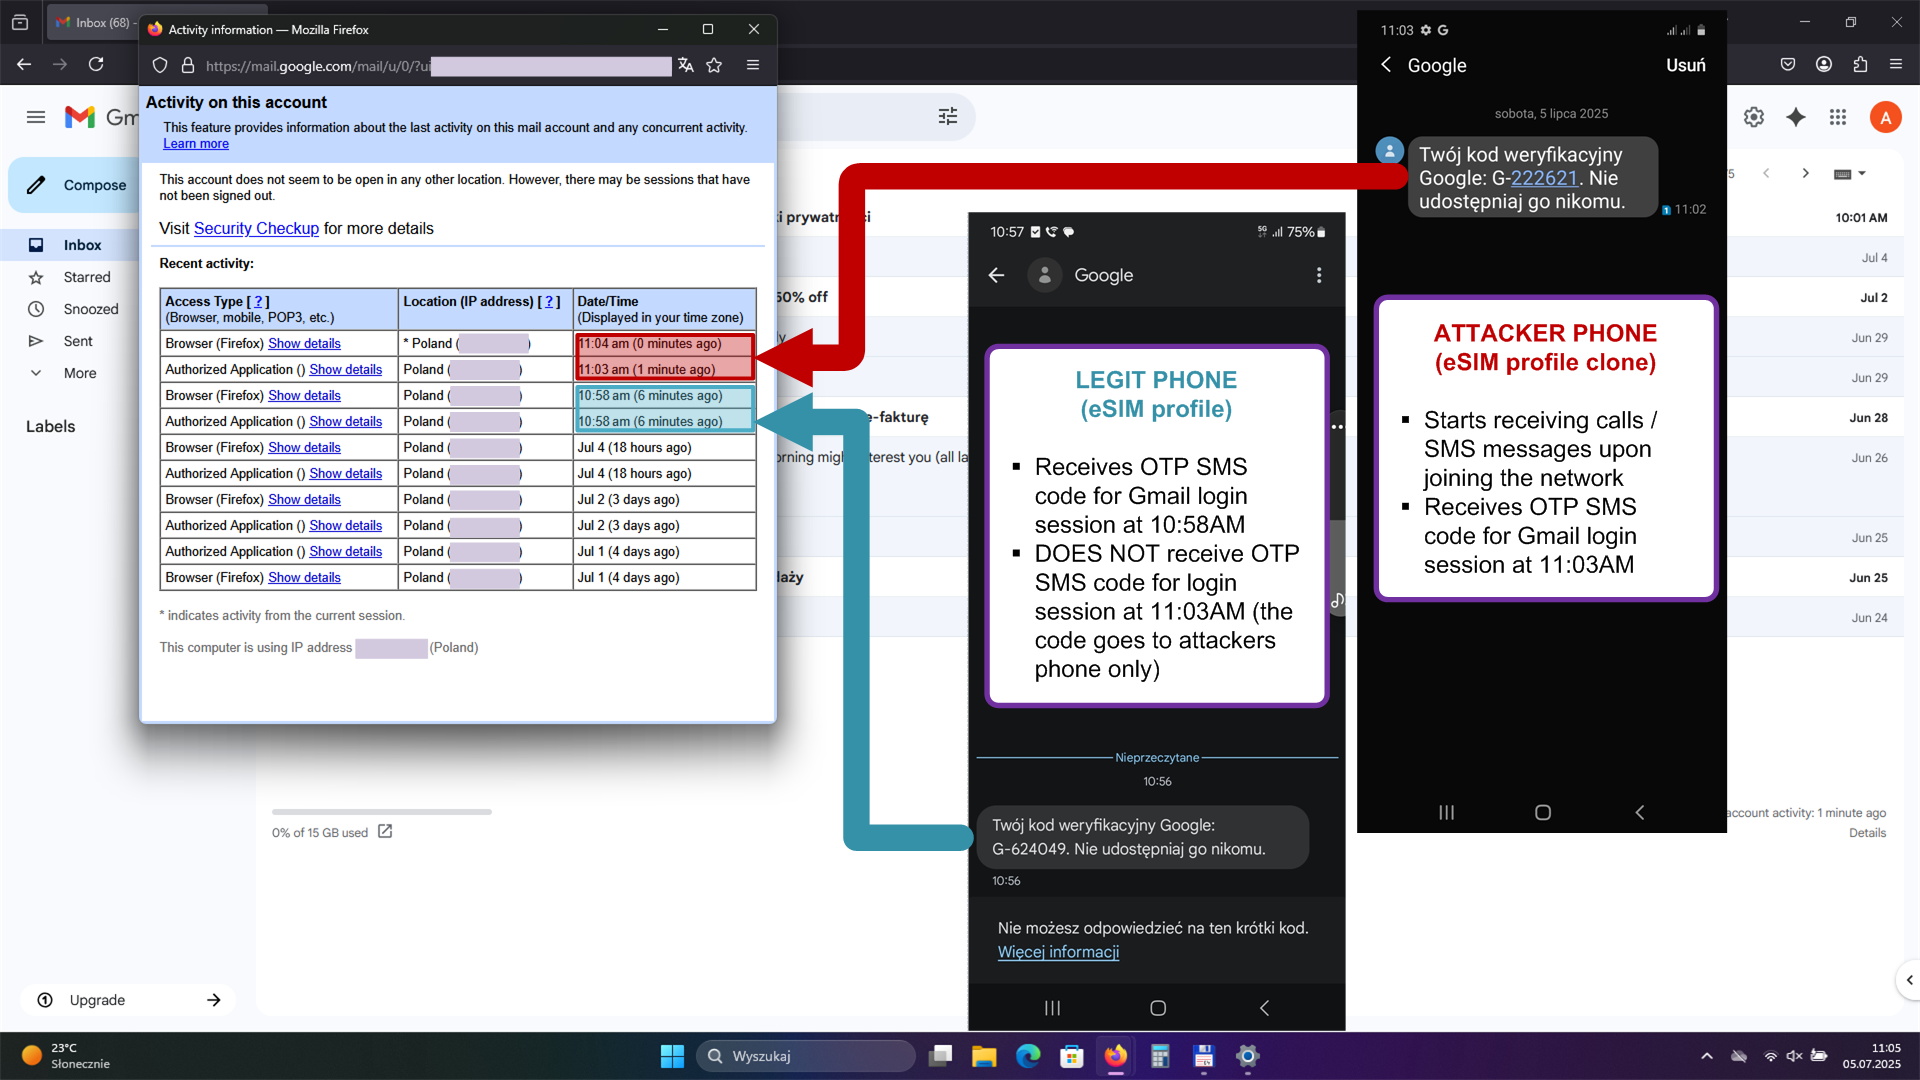Click Firefox icon in the taskbar

click(1115, 1056)
